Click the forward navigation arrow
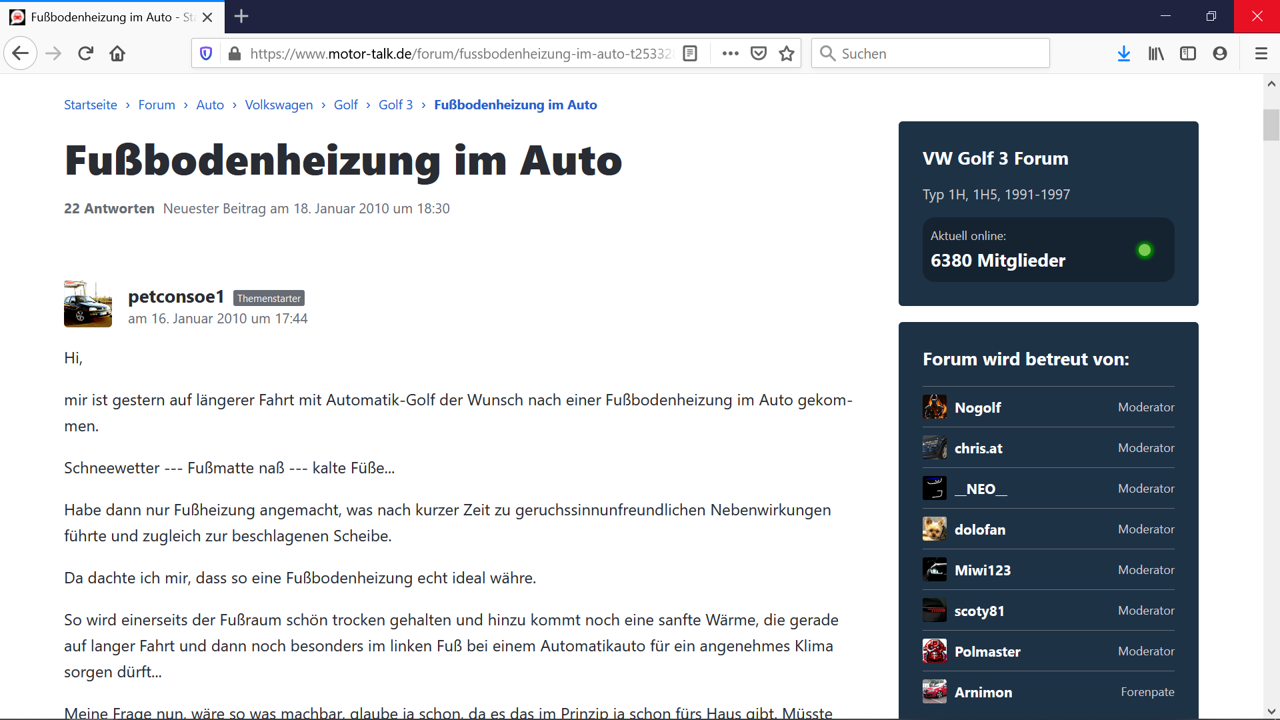 54,53
